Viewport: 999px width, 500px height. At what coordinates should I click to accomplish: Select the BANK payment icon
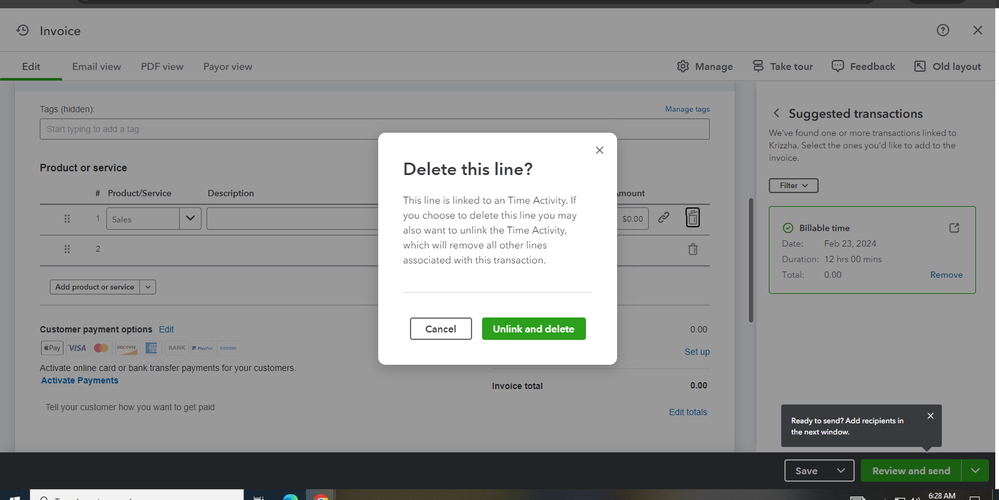point(176,348)
